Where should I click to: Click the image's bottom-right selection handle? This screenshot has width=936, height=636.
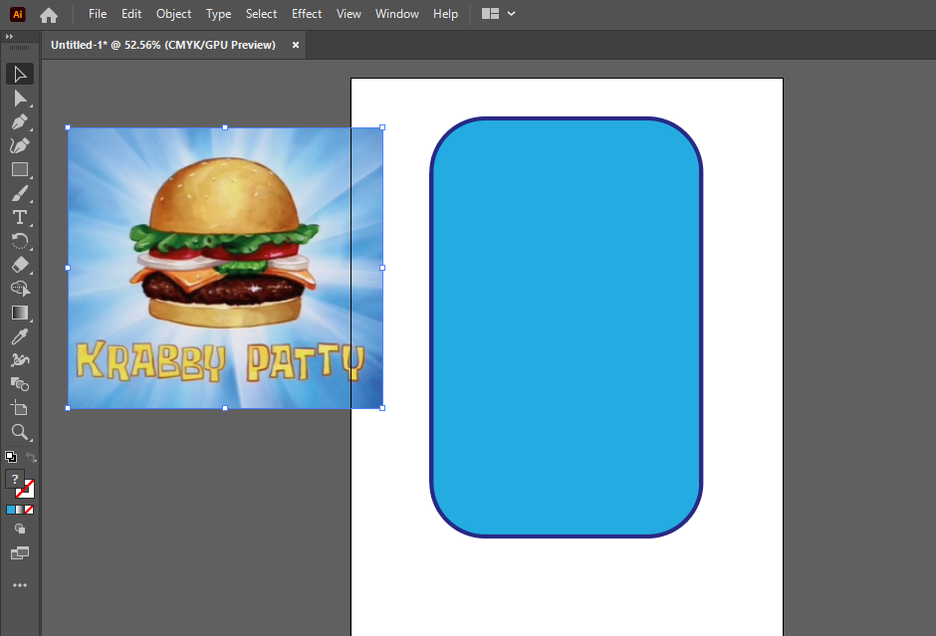pos(383,408)
